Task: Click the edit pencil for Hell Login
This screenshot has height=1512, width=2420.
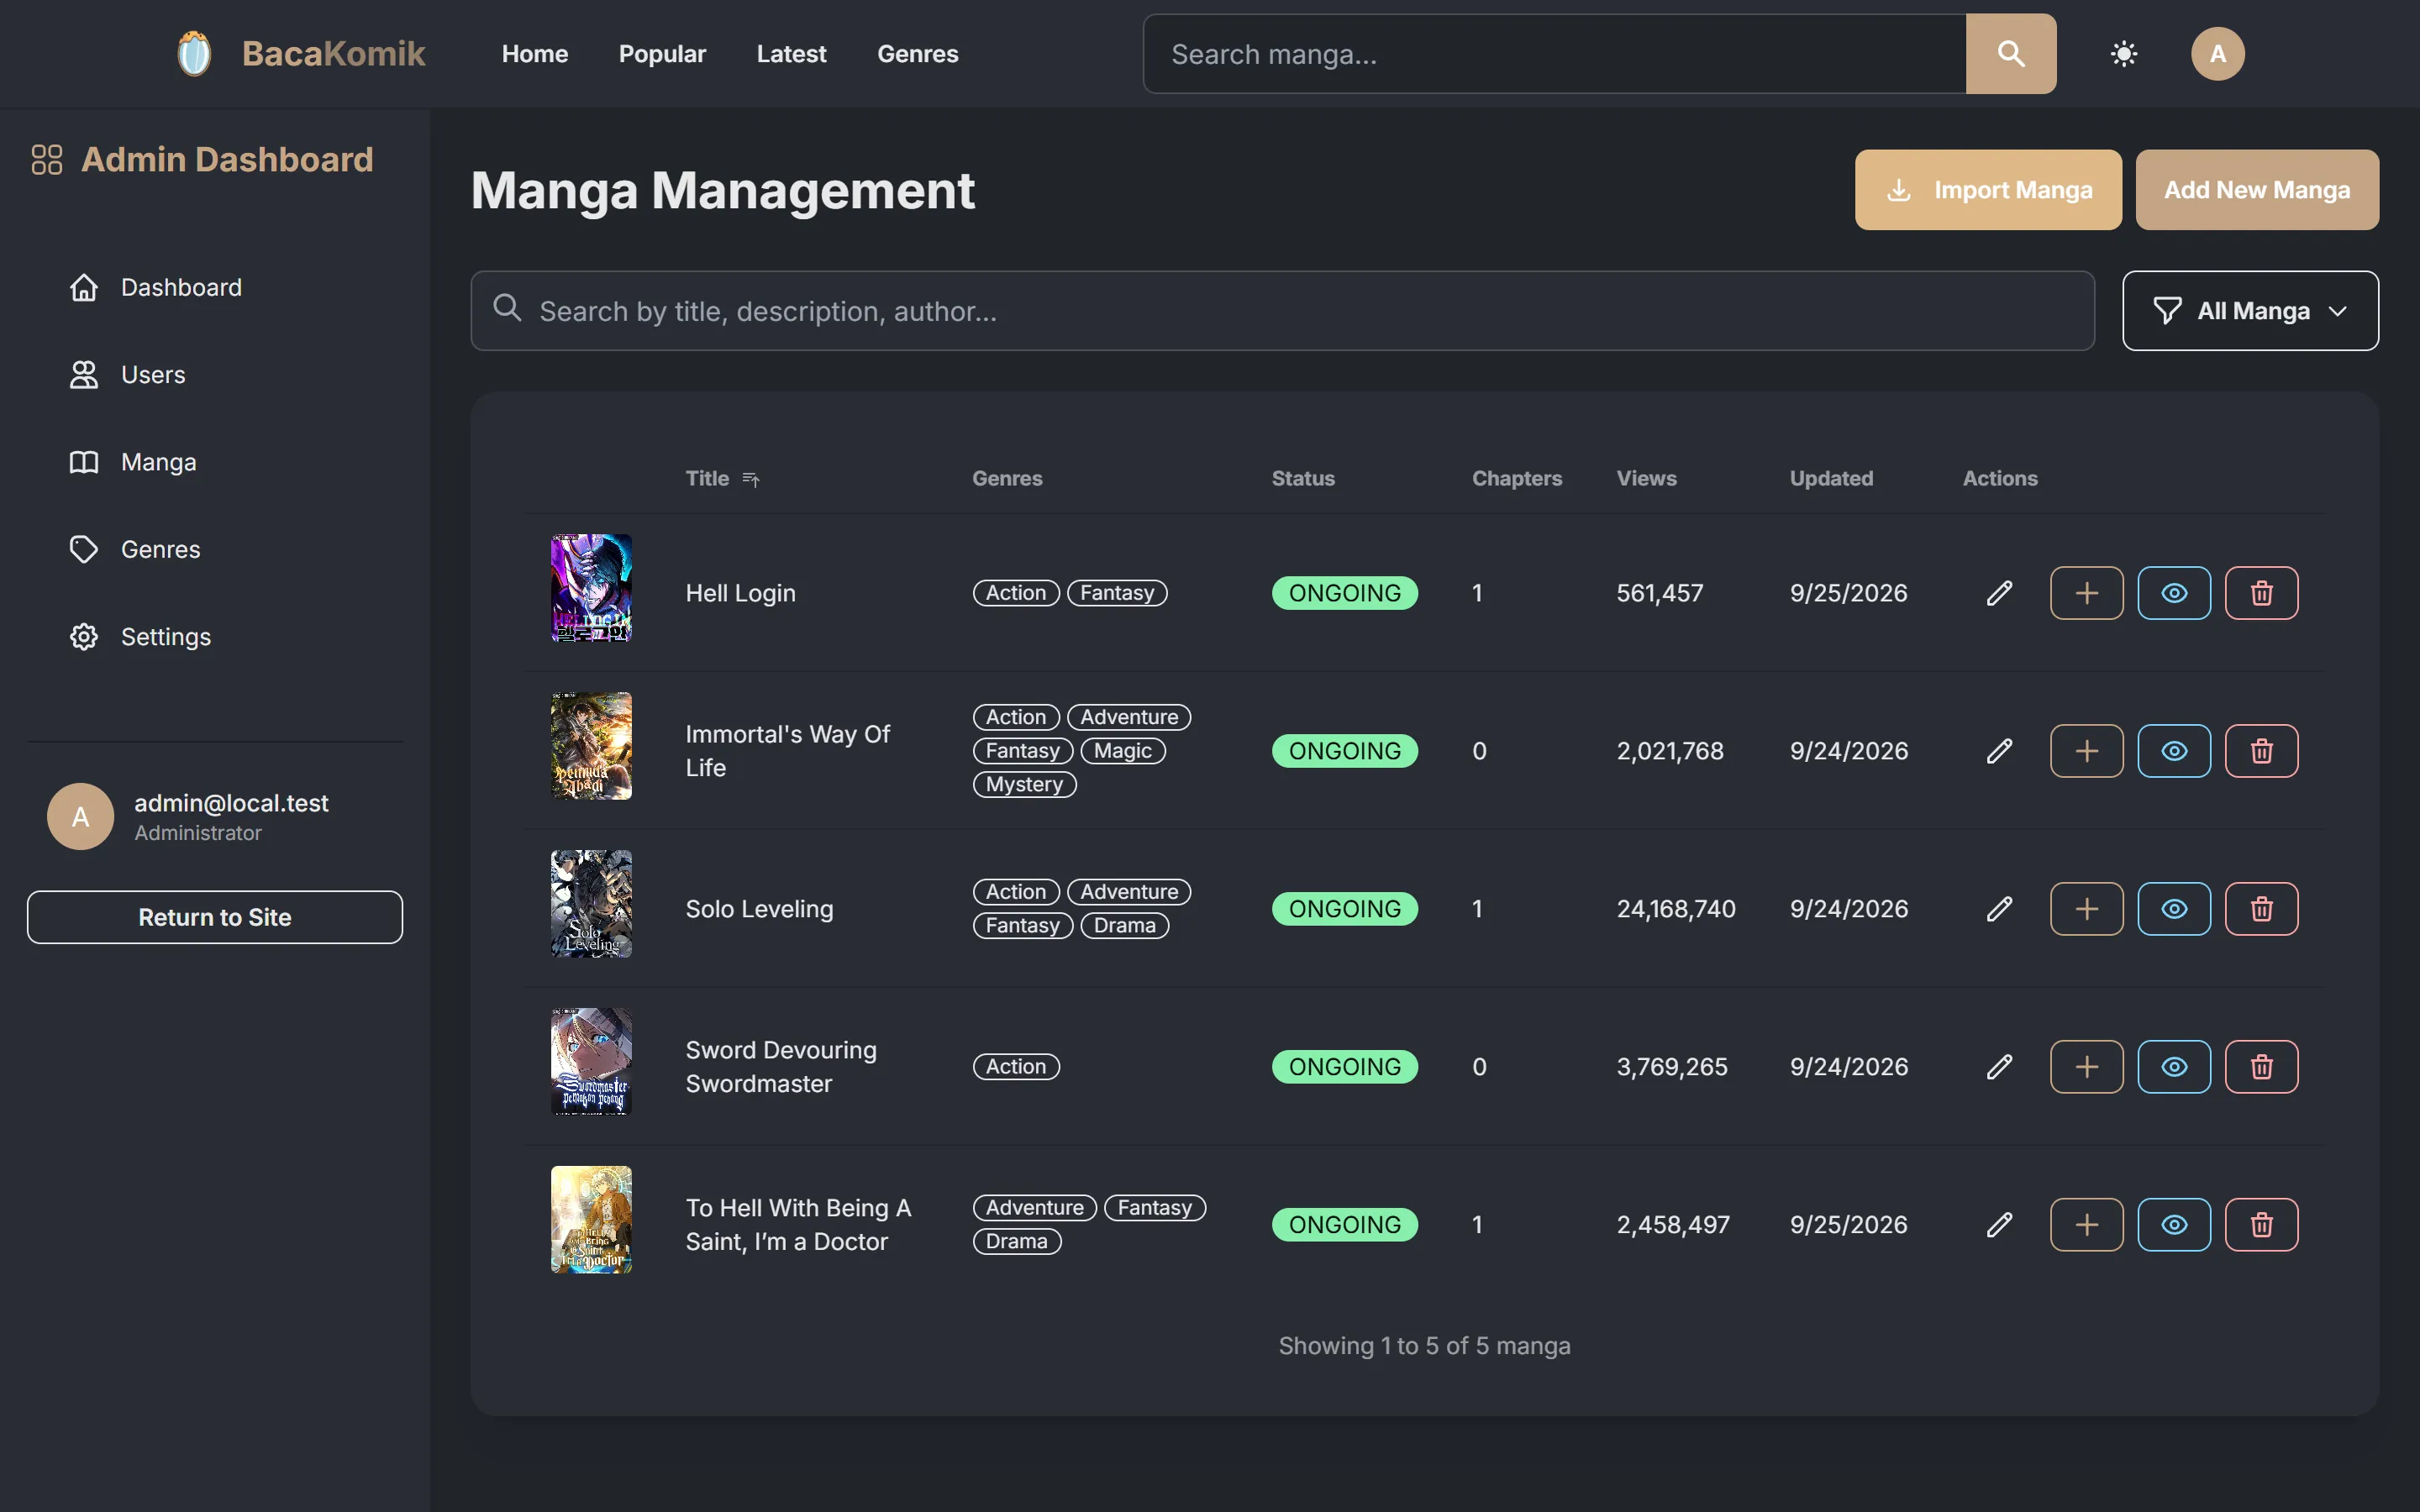Action: tap(1999, 593)
